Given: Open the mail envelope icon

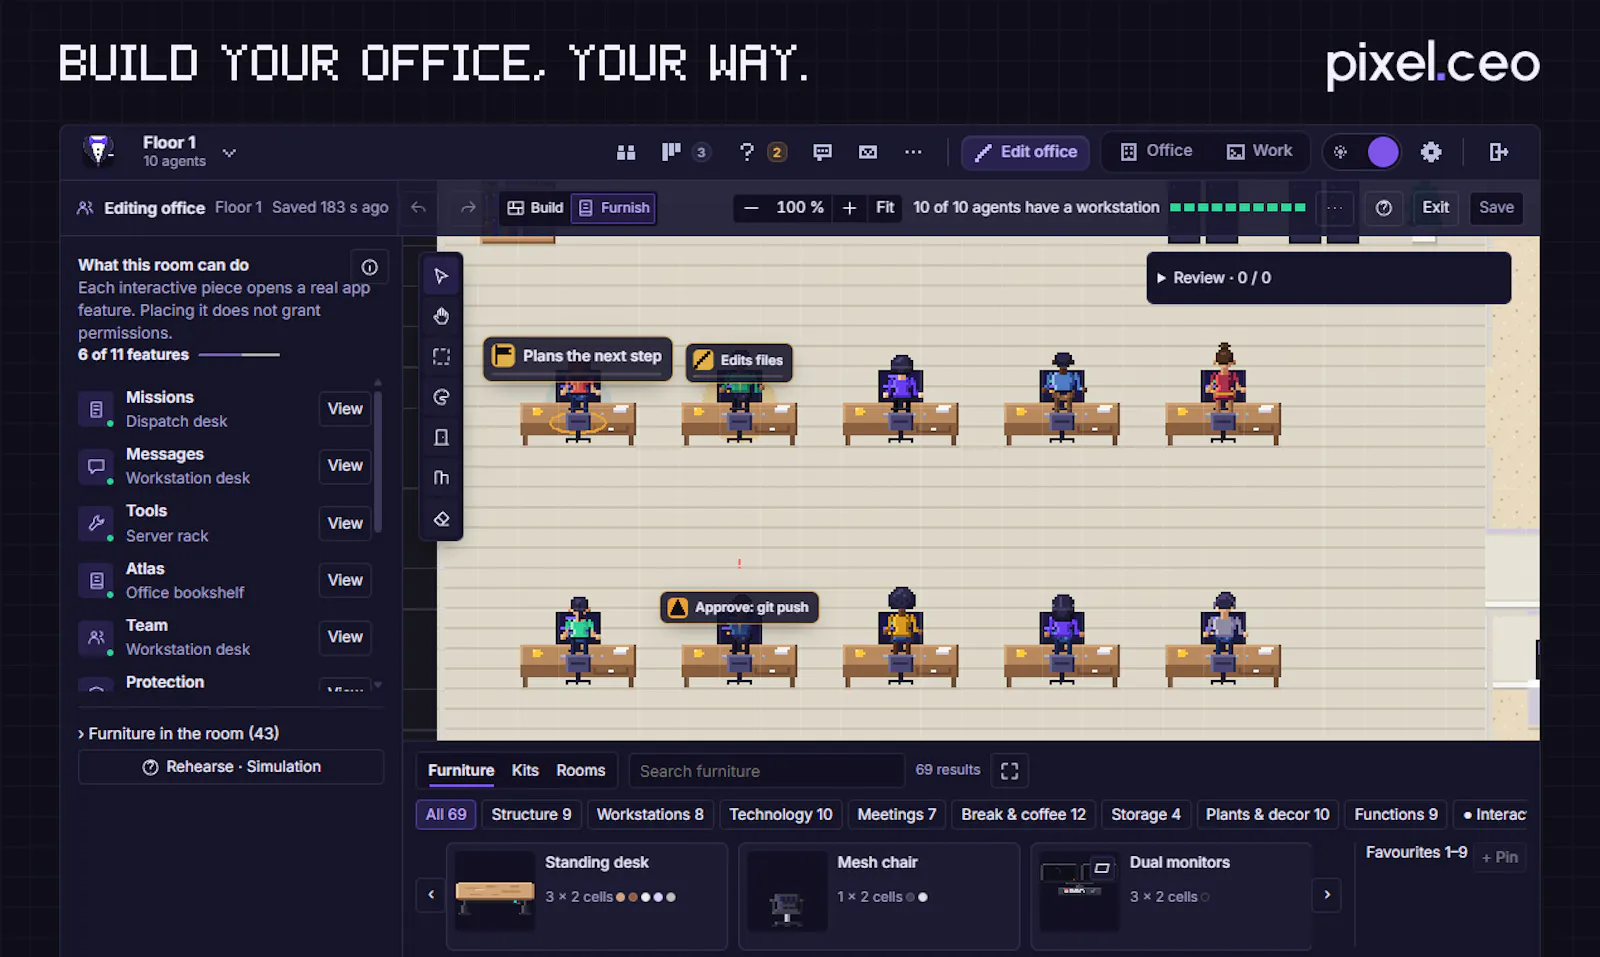Looking at the screenshot, I should point(868,152).
